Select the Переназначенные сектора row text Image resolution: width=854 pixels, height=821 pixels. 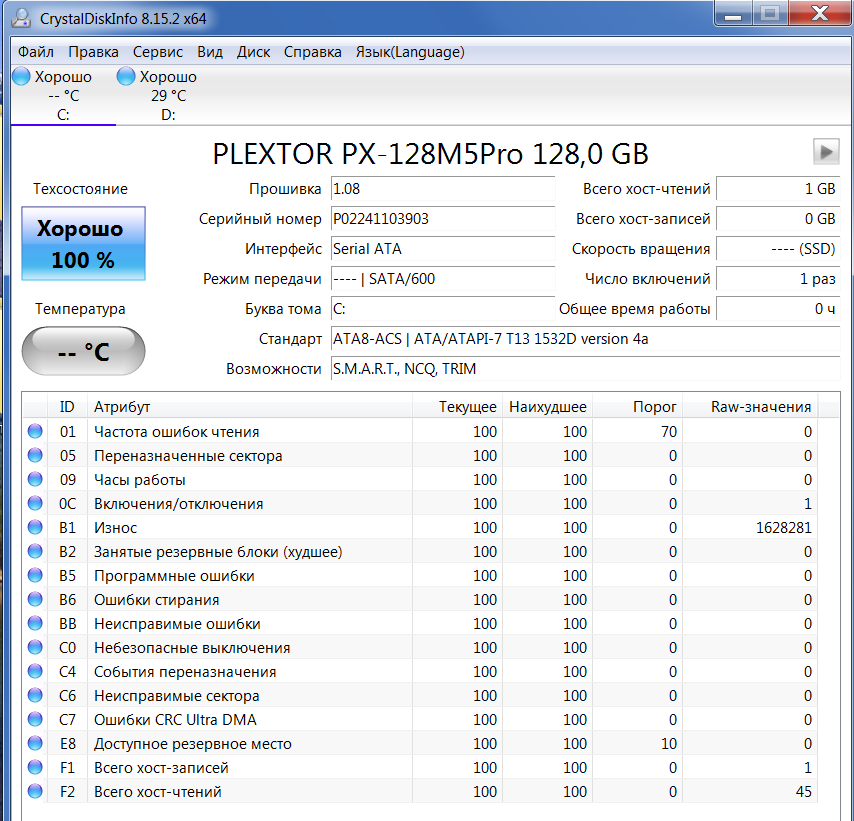(188, 455)
